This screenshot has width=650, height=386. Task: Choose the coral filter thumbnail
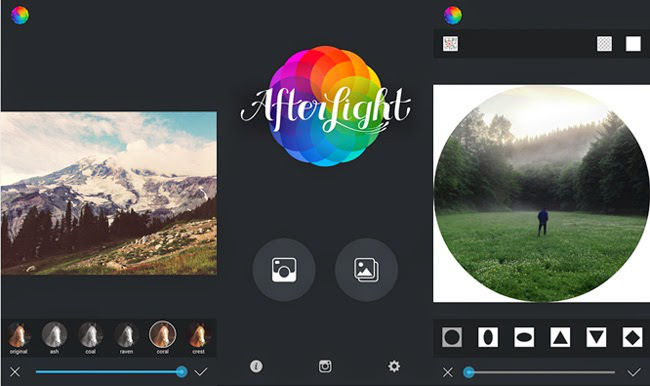click(162, 338)
